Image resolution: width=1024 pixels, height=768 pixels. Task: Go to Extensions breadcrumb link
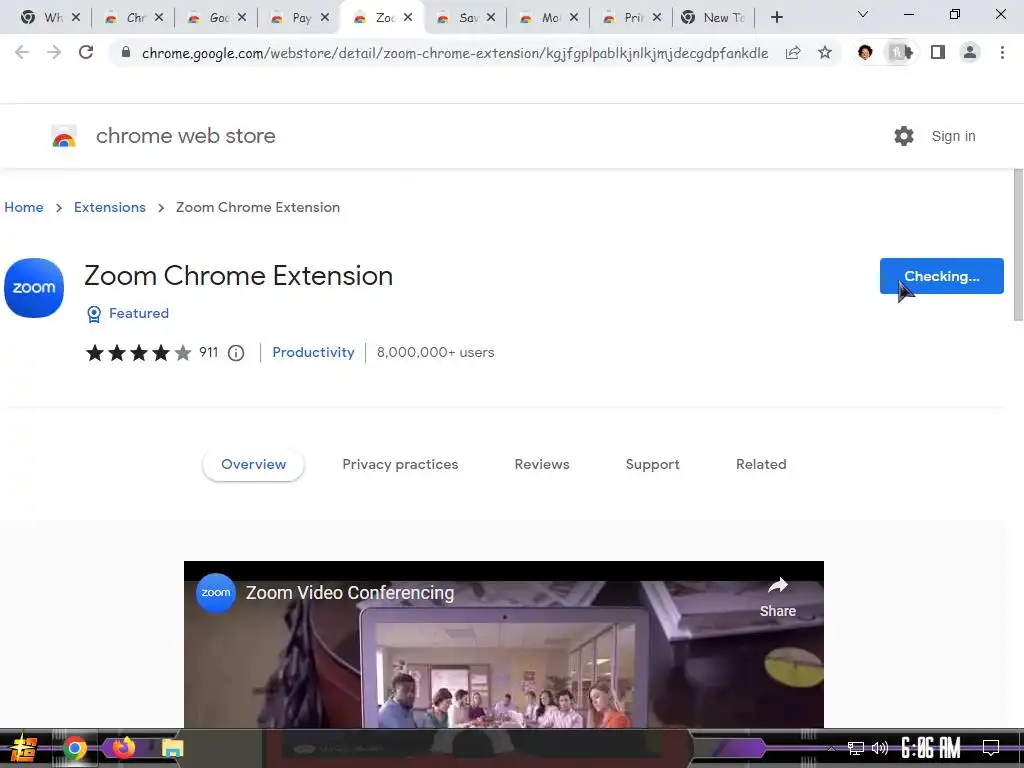tap(110, 207)
